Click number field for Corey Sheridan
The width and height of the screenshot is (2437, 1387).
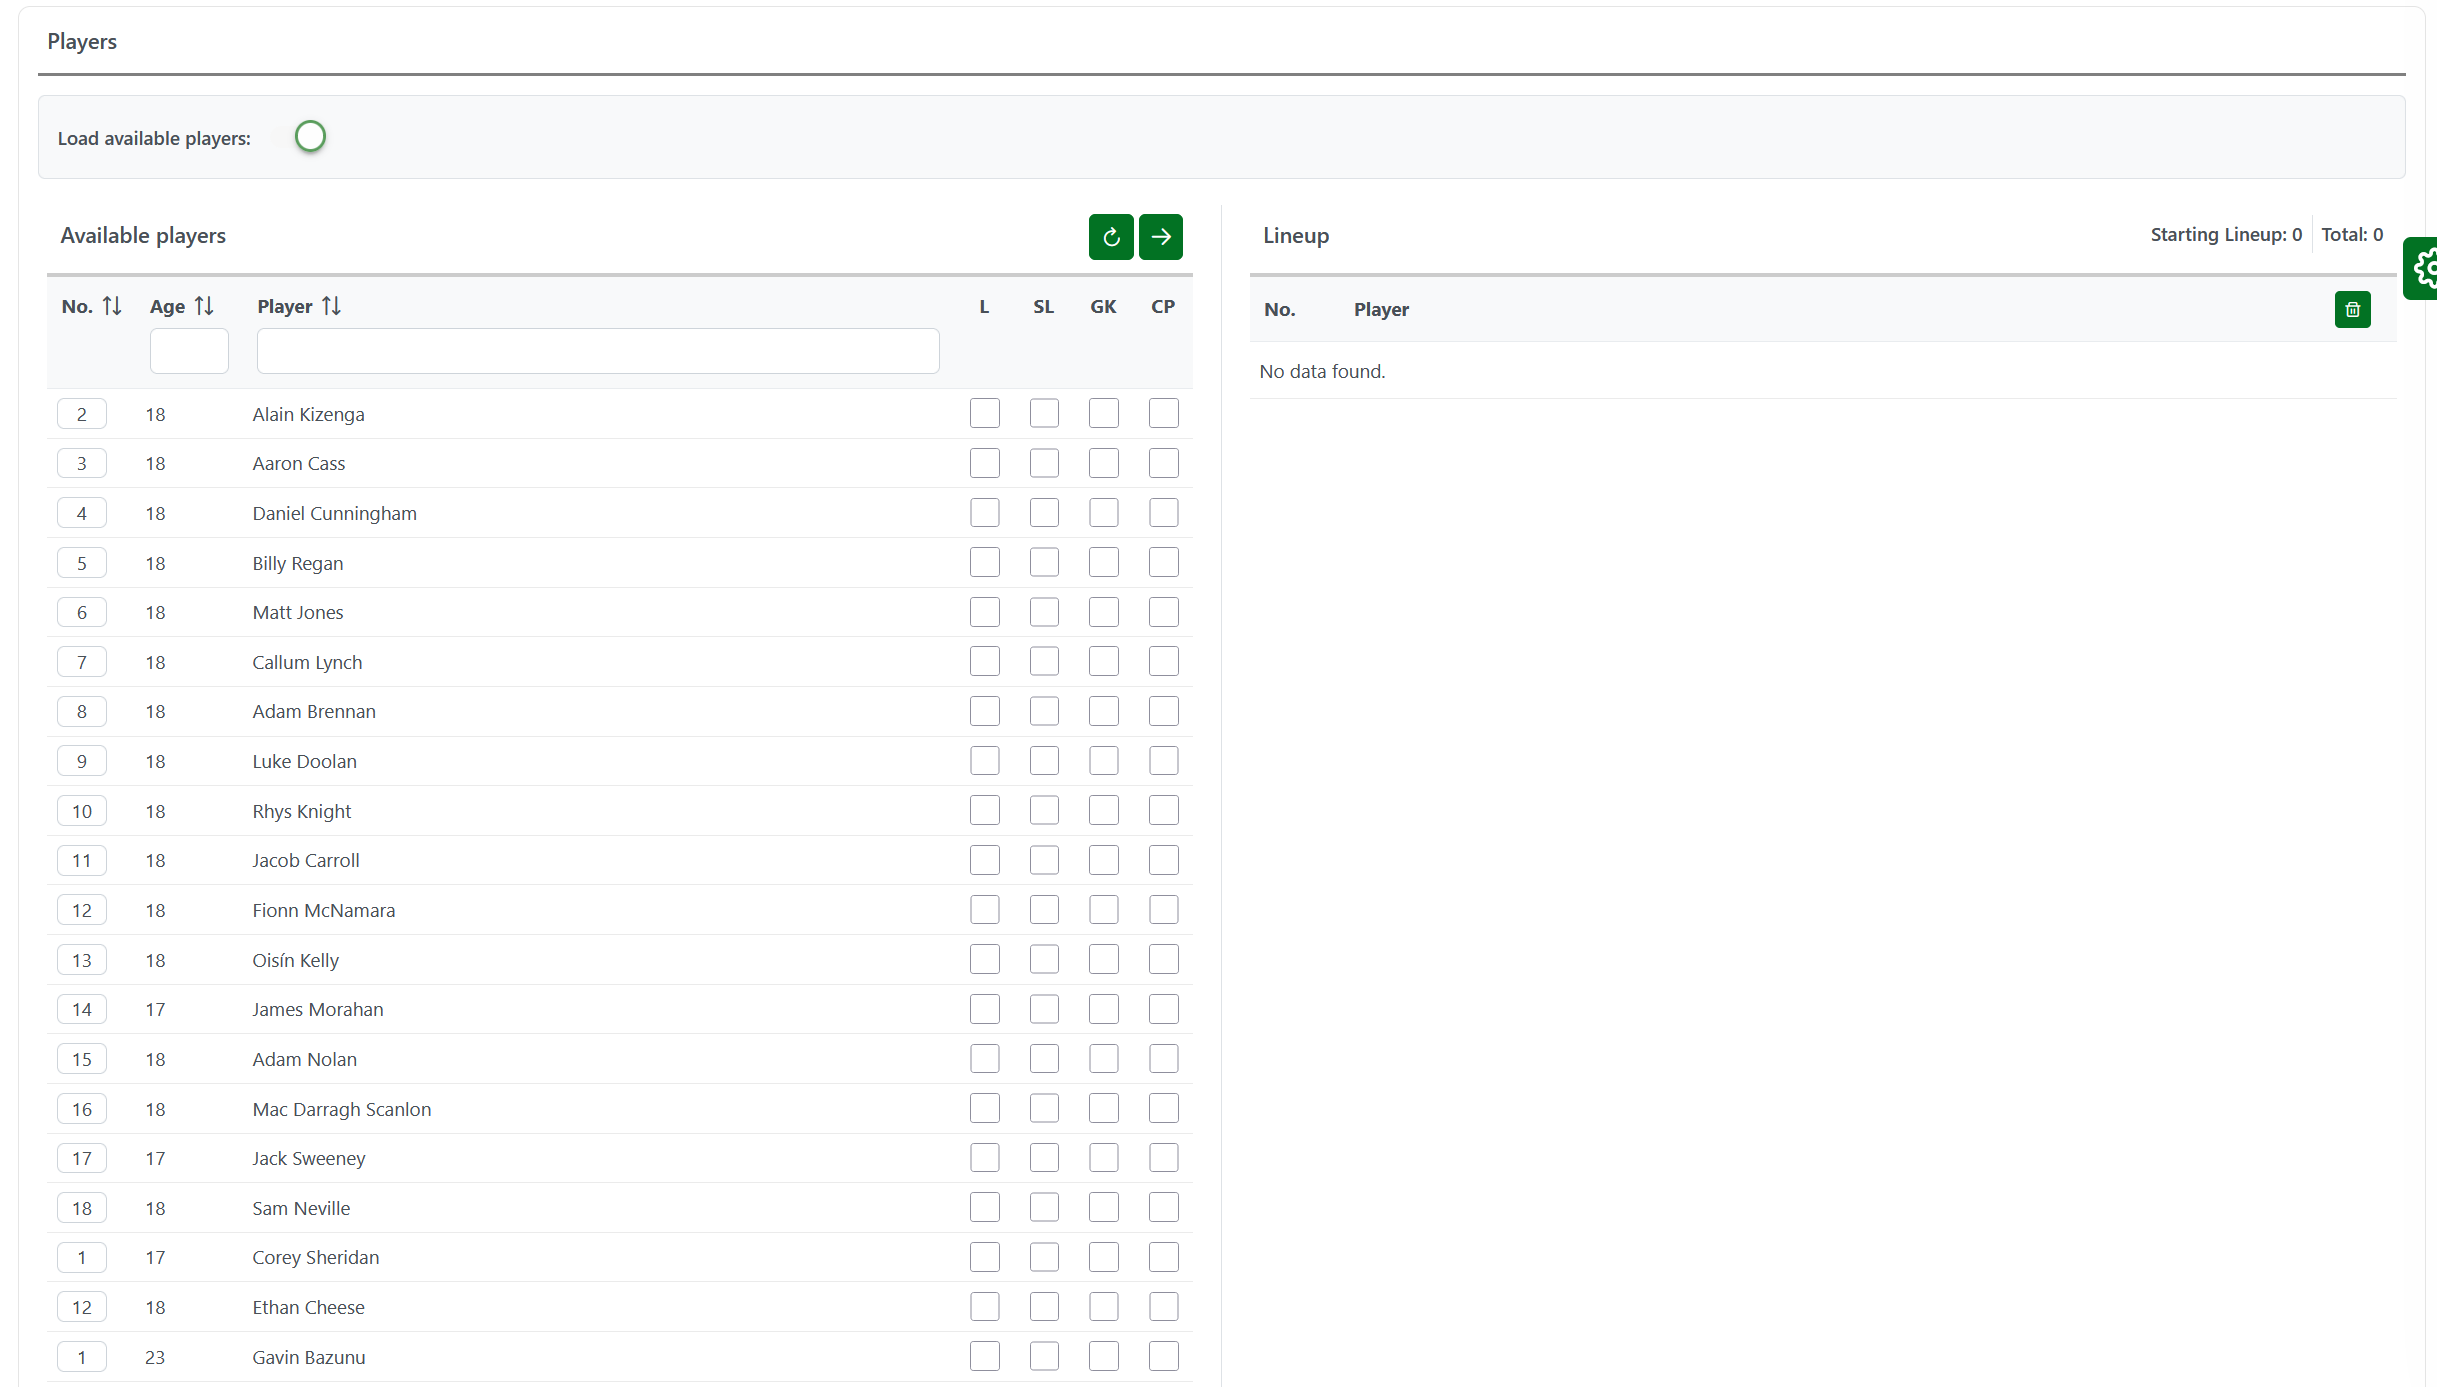point(82,1258)
